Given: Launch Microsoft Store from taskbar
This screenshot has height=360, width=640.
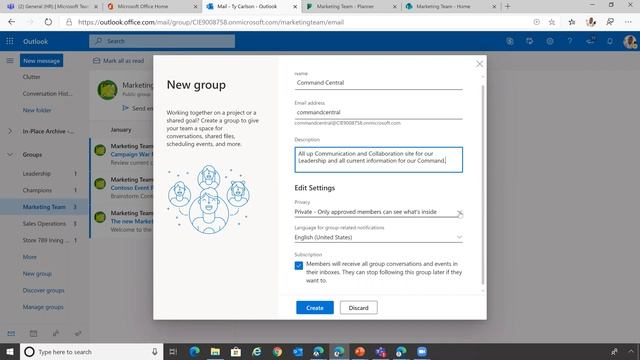Looking at the screenshot, I should click(236, 352).
